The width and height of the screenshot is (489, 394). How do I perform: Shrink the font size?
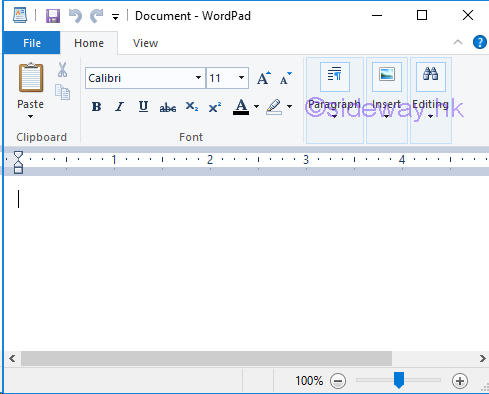click(286, 78)
